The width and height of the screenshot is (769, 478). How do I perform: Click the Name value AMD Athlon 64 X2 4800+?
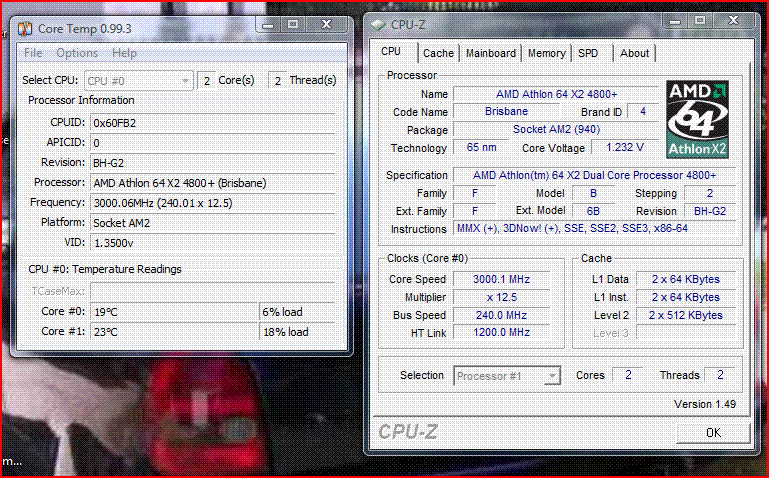point(556,94)
